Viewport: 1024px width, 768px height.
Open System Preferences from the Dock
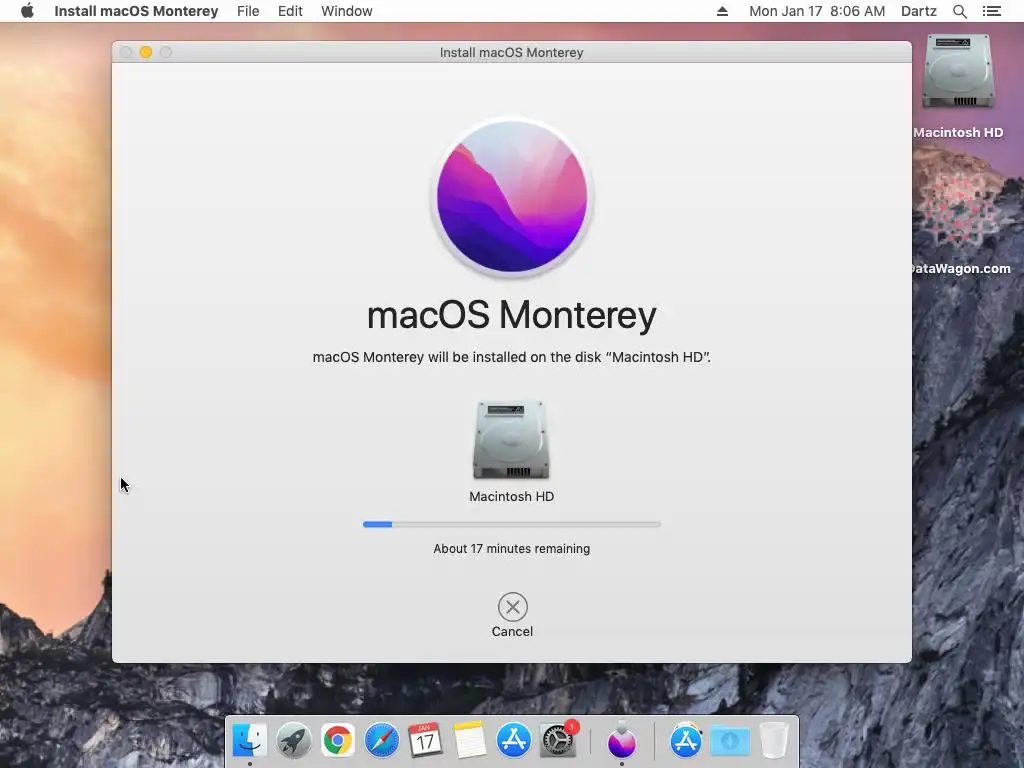click(x=558, y=741)
